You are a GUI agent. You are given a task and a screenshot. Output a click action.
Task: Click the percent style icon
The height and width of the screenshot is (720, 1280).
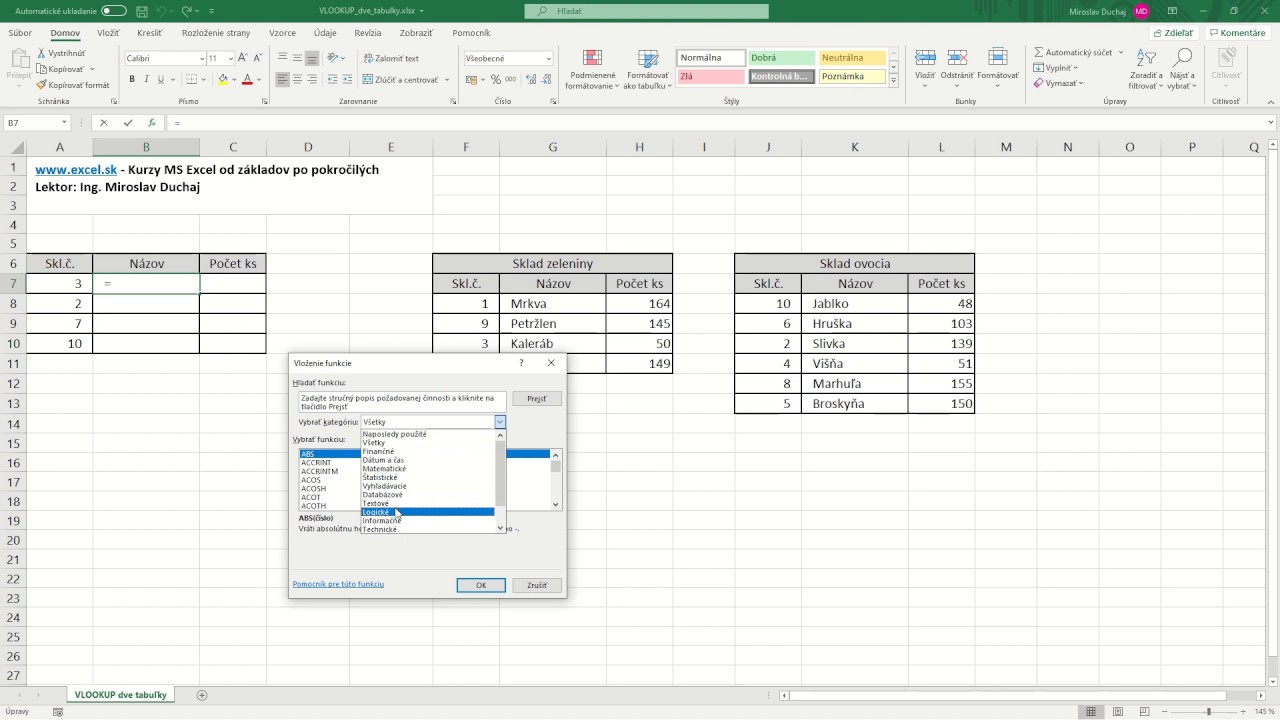tap(495, 79)
